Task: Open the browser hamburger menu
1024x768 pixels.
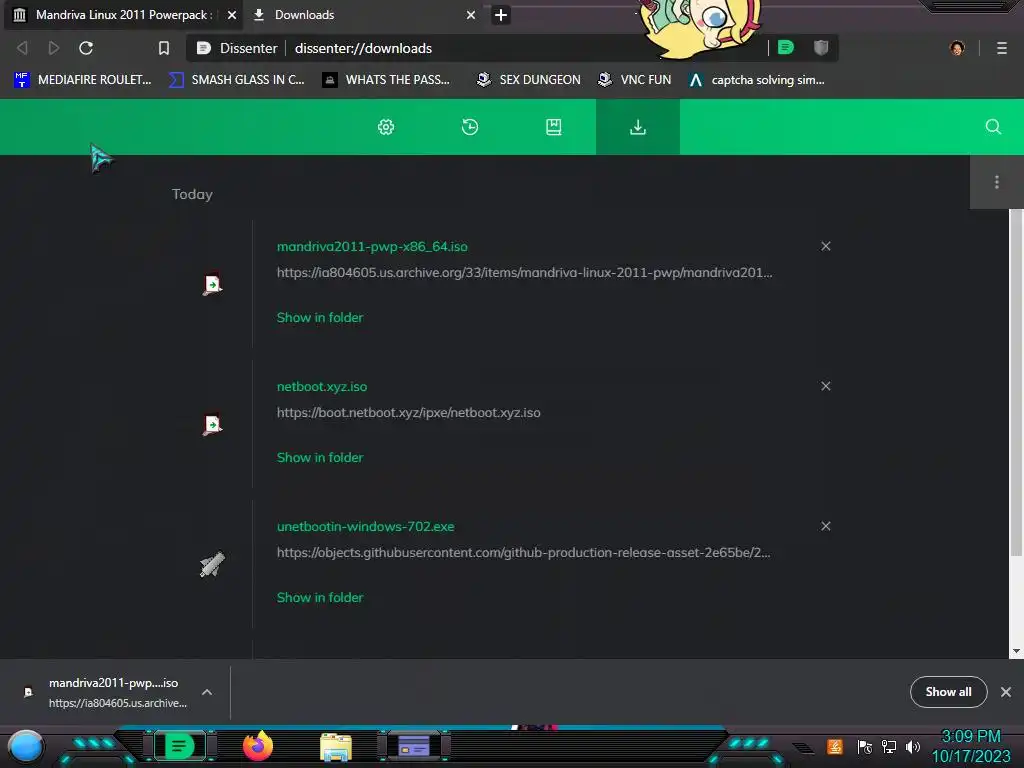Action: point(1002,48)
